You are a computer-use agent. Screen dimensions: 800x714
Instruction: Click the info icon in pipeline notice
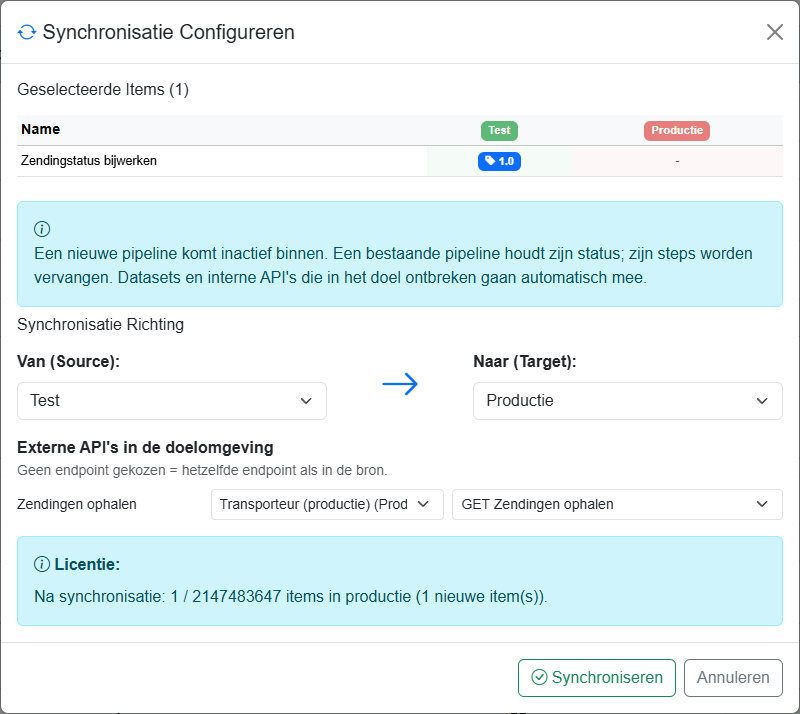point(42,229)
